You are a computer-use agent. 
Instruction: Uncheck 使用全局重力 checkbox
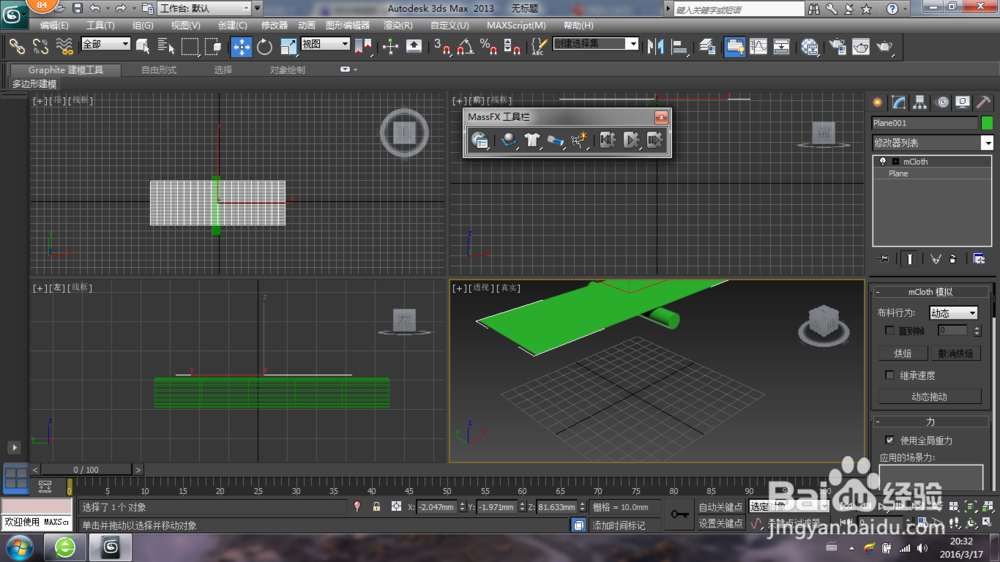[x=889, y=440]
